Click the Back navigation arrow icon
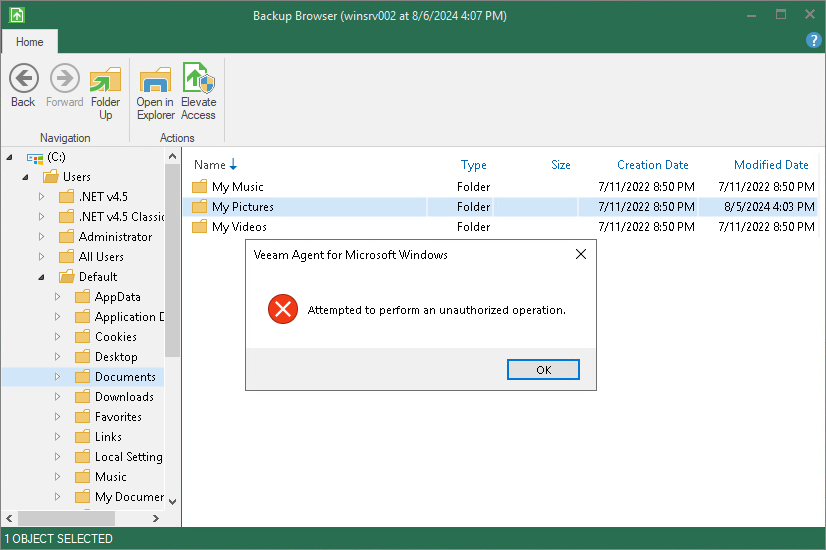Viewport: 826px width, 550px height. pyautogui.click(x=23, y=79)
